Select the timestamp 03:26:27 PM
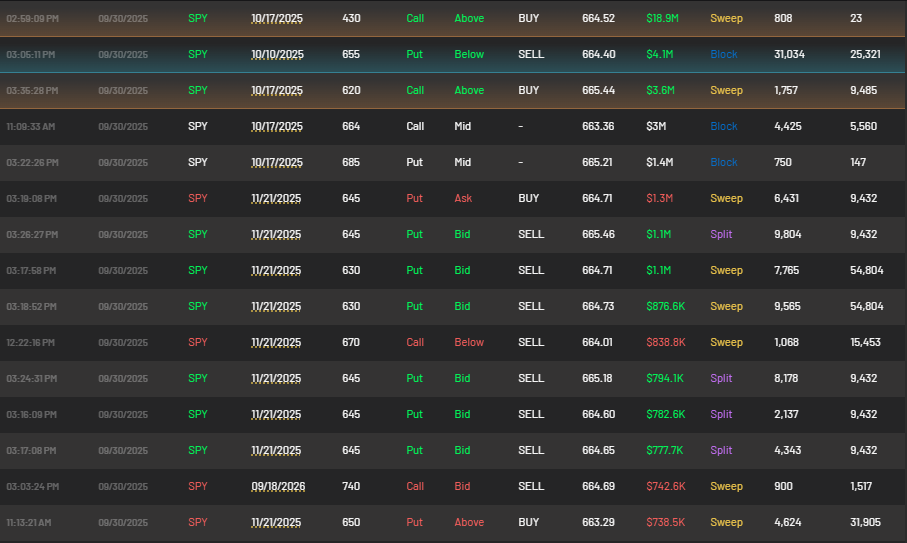 point(32,234)
